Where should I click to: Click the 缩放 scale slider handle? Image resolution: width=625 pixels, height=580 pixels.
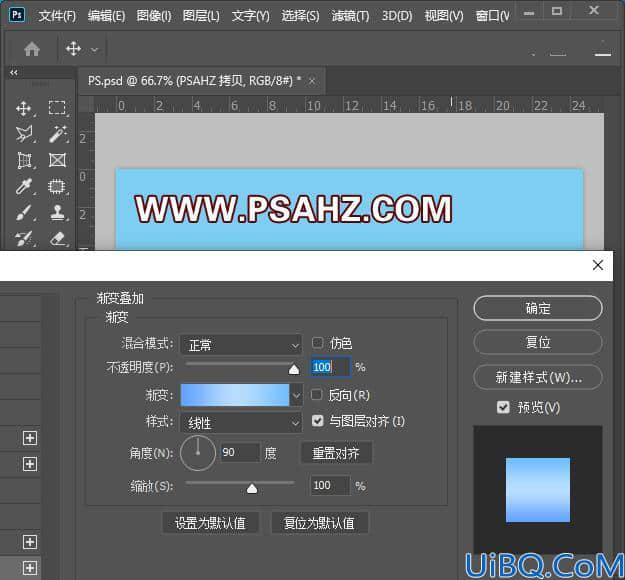point(252,488)
